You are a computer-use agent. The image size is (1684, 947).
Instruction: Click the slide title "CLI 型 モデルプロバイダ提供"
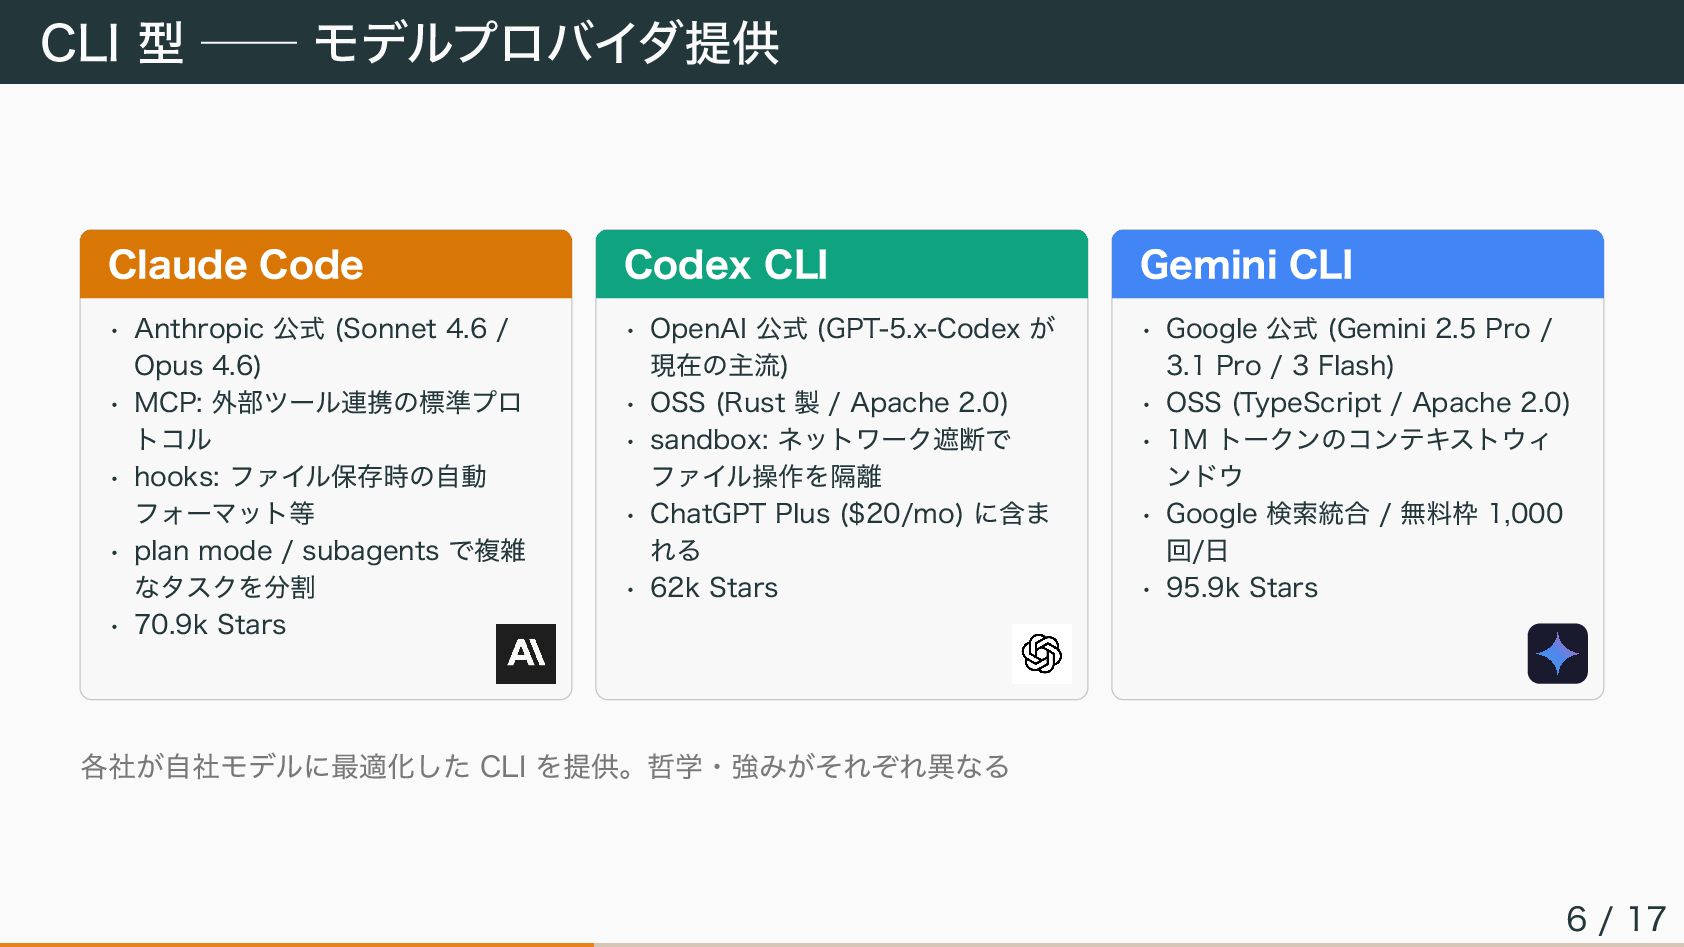(x=410, y=43)
